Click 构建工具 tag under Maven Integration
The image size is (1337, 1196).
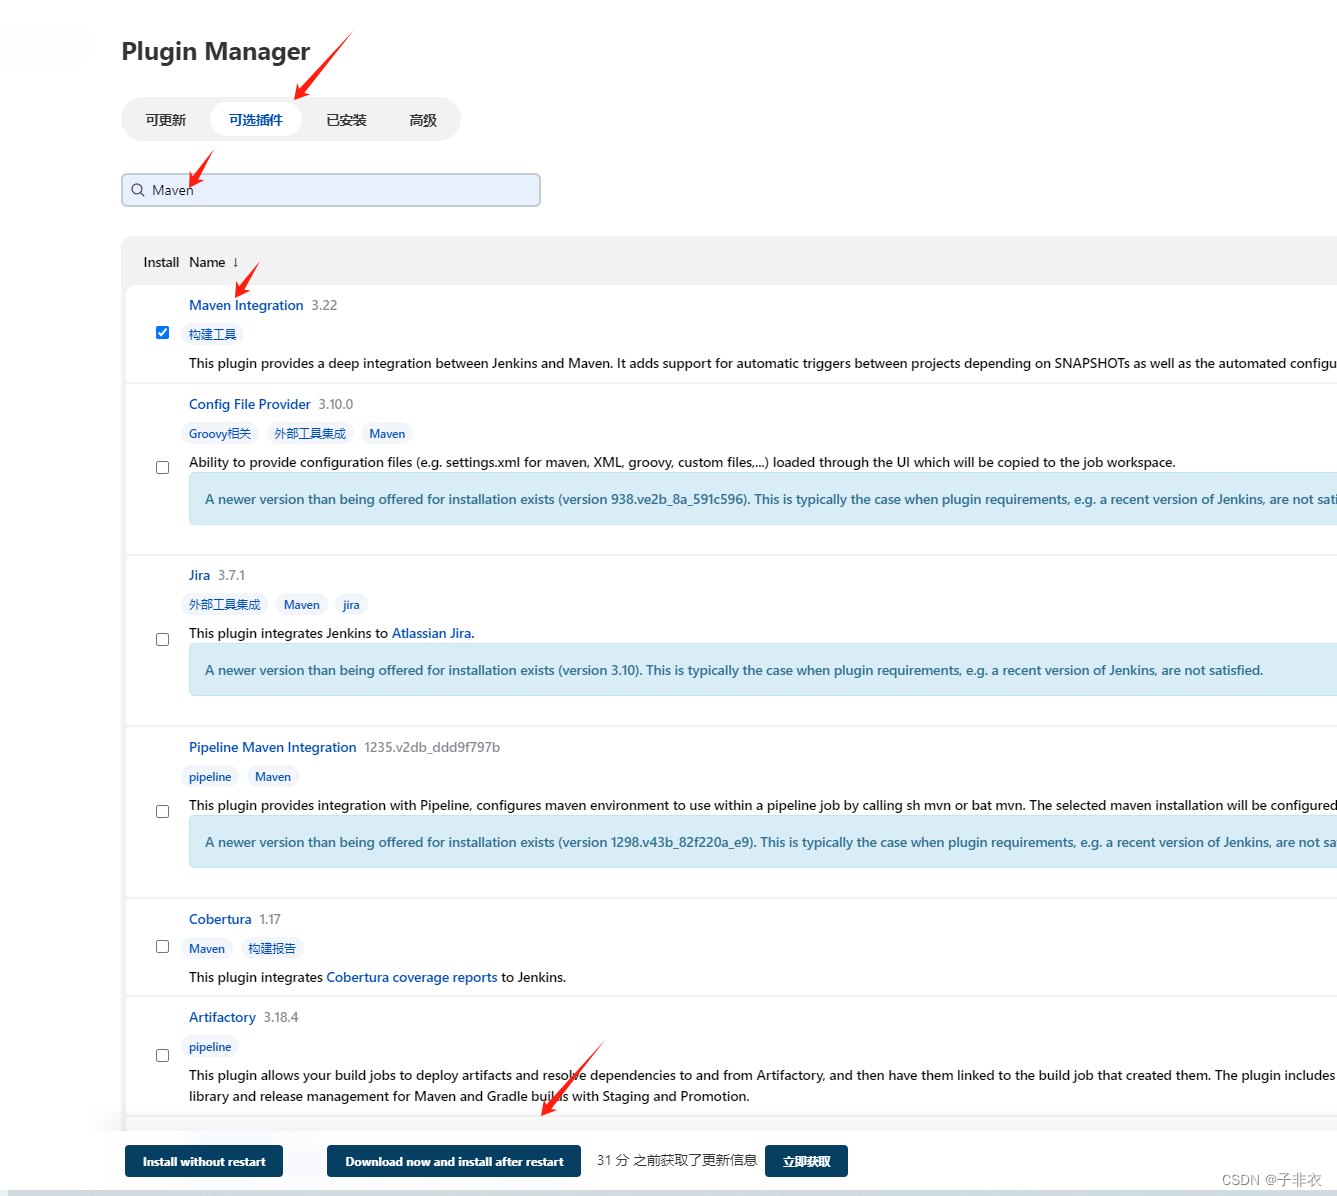point(213,334)
